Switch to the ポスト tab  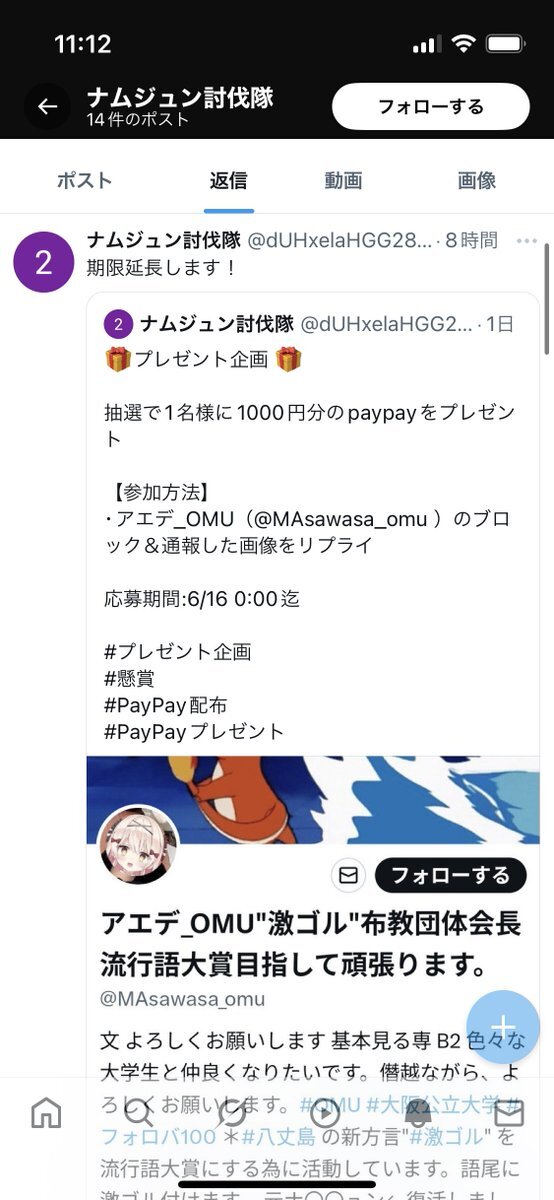[84, 181]
